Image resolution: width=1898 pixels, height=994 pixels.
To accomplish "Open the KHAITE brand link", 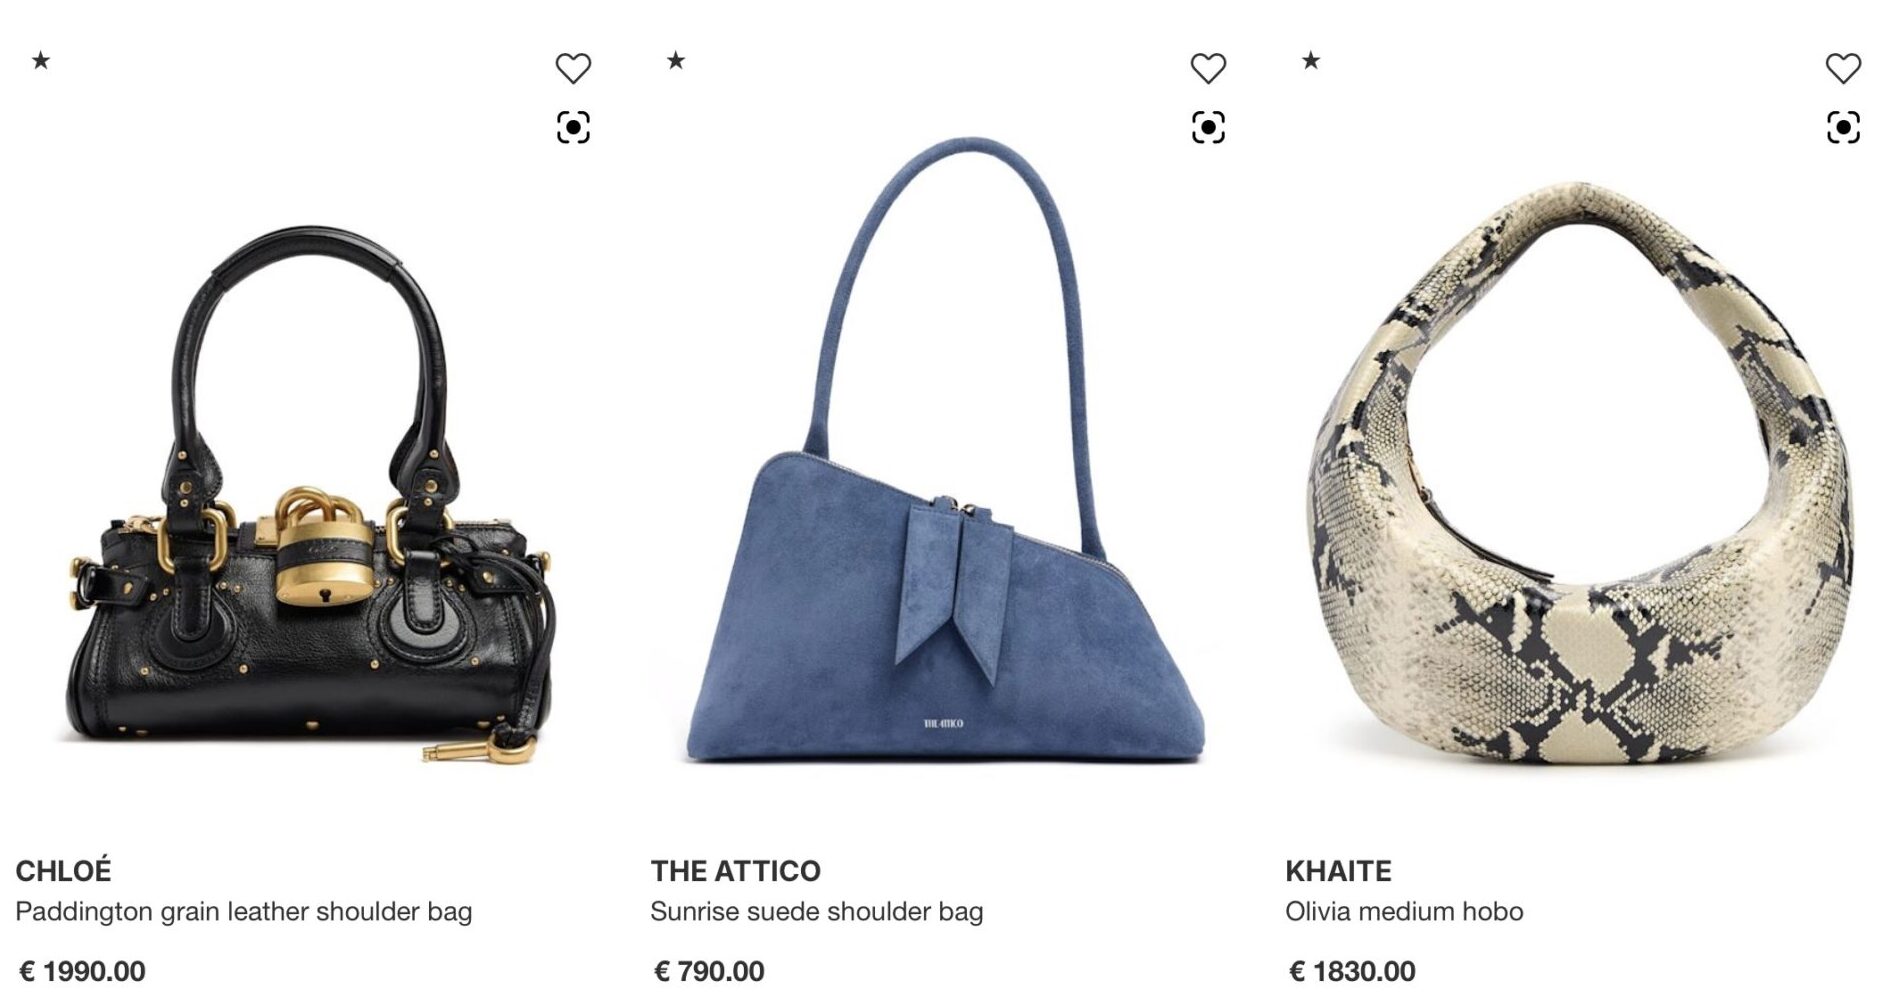I will [1338, 871].
